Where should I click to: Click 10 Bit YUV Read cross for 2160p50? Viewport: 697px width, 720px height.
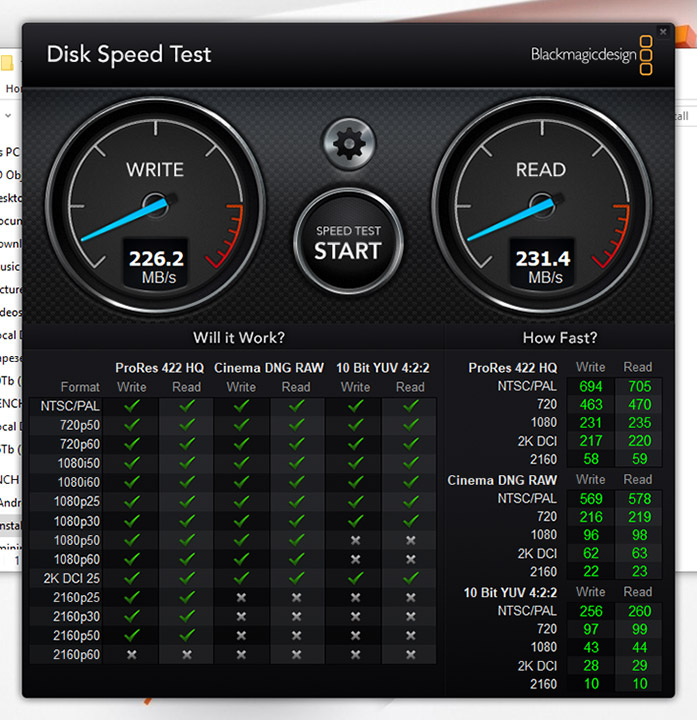click(410, 636)
